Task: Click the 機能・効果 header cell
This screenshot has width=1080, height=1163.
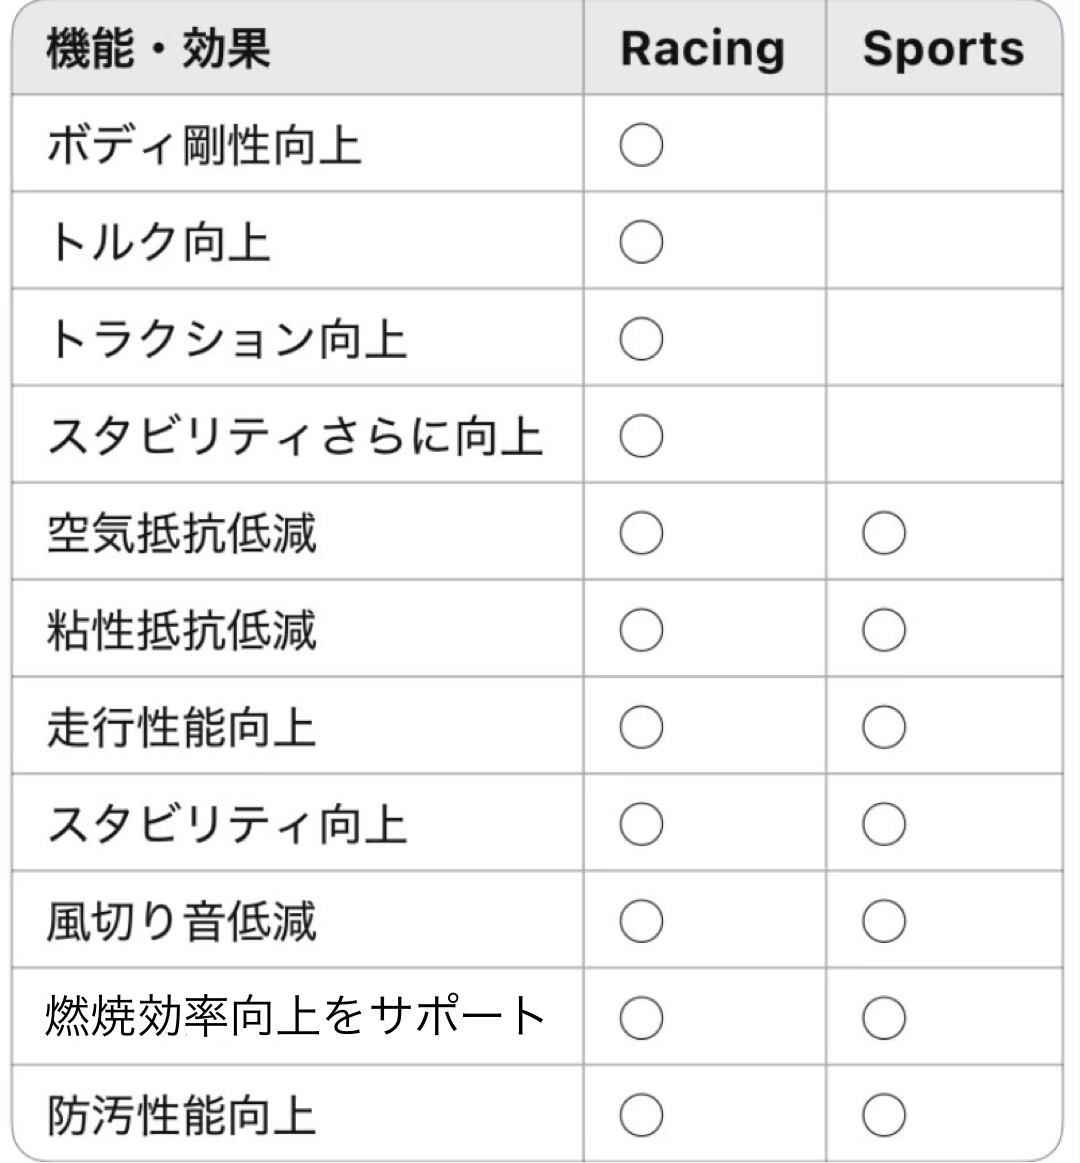Action: 158,50
